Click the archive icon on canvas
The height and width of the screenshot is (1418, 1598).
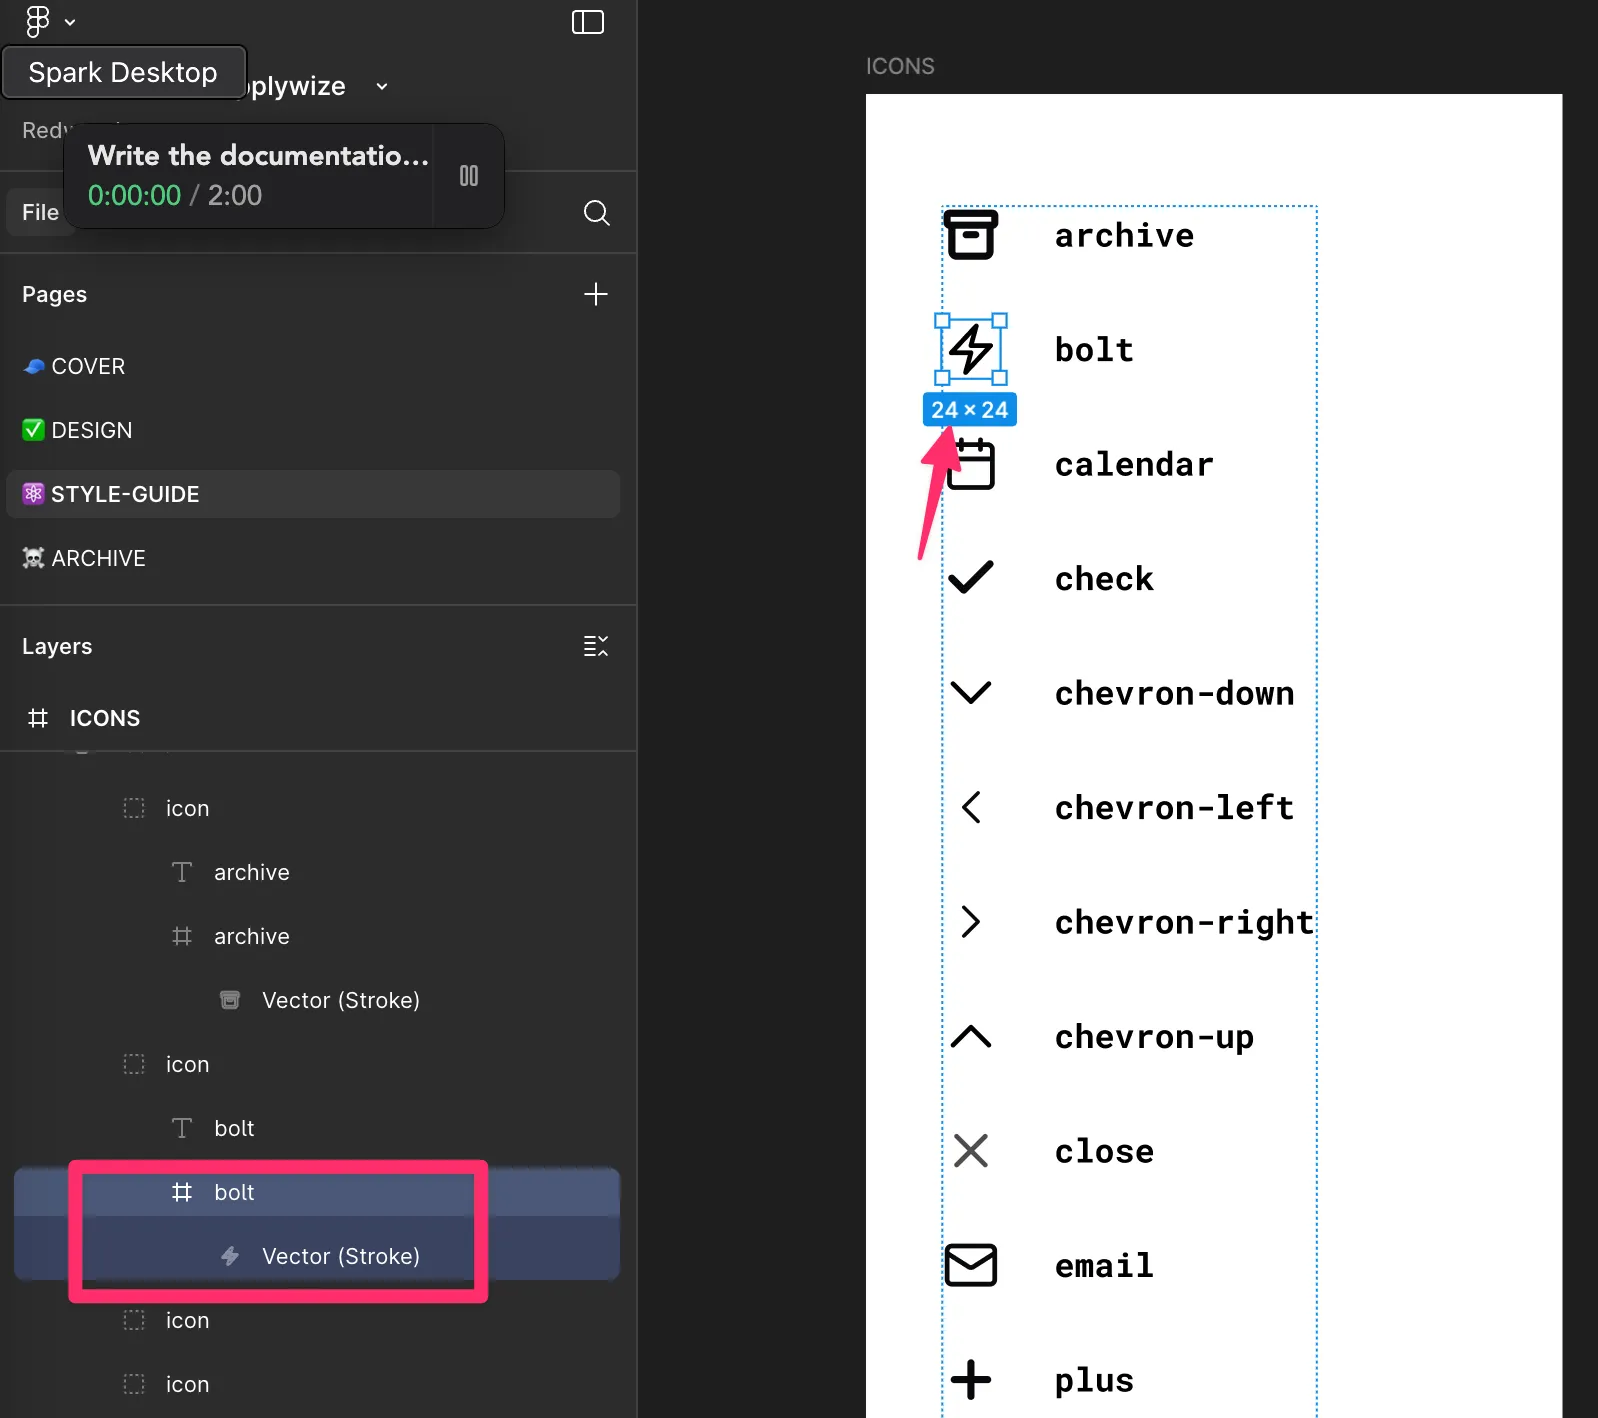click(970, 235)
